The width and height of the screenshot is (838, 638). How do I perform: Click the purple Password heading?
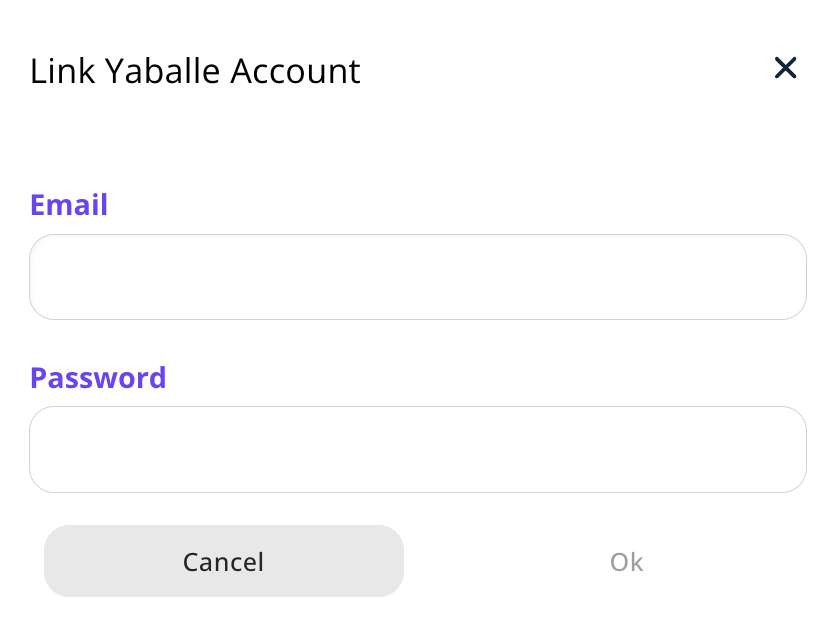point(98,378)
